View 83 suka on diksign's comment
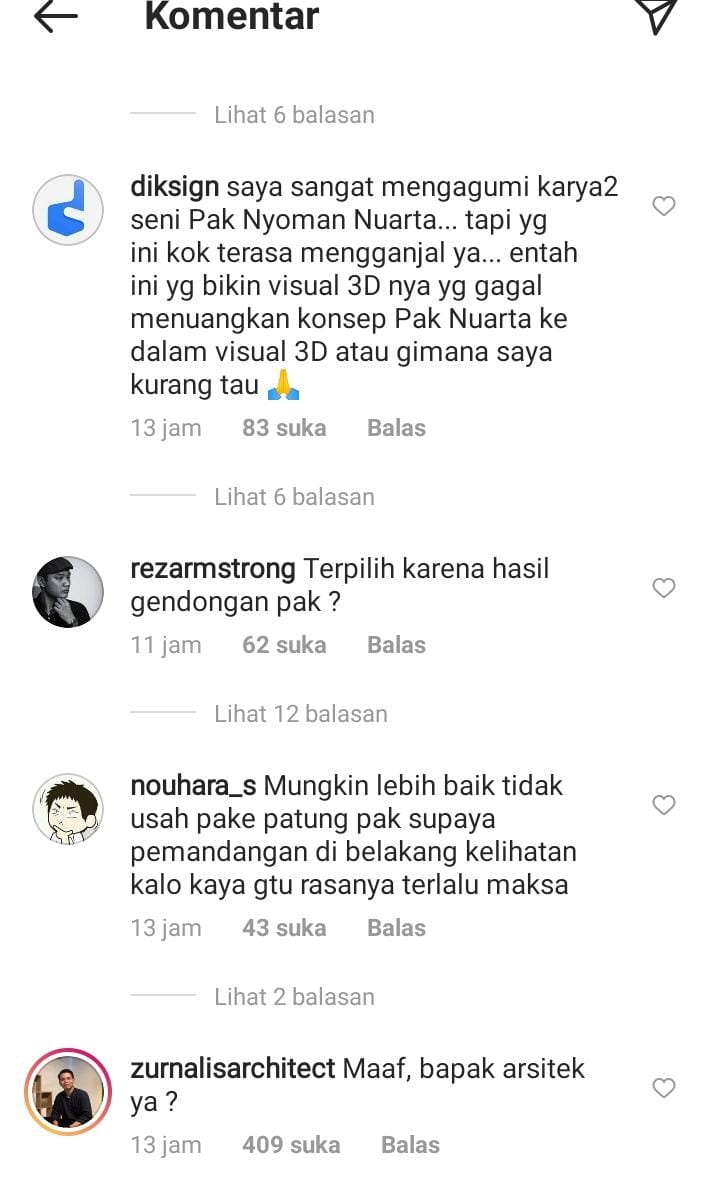 pos(285,428)
